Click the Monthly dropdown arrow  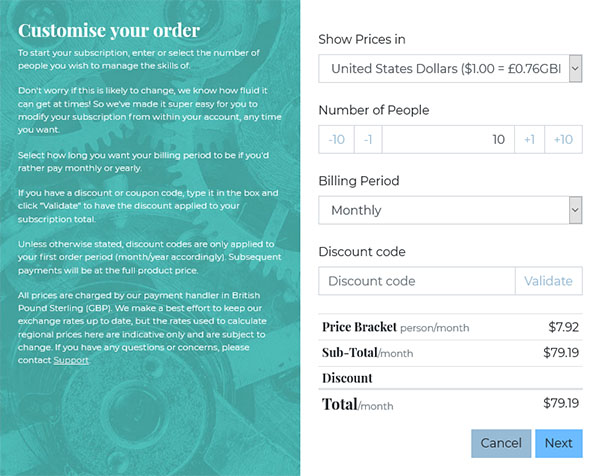[x=575, y=210]
